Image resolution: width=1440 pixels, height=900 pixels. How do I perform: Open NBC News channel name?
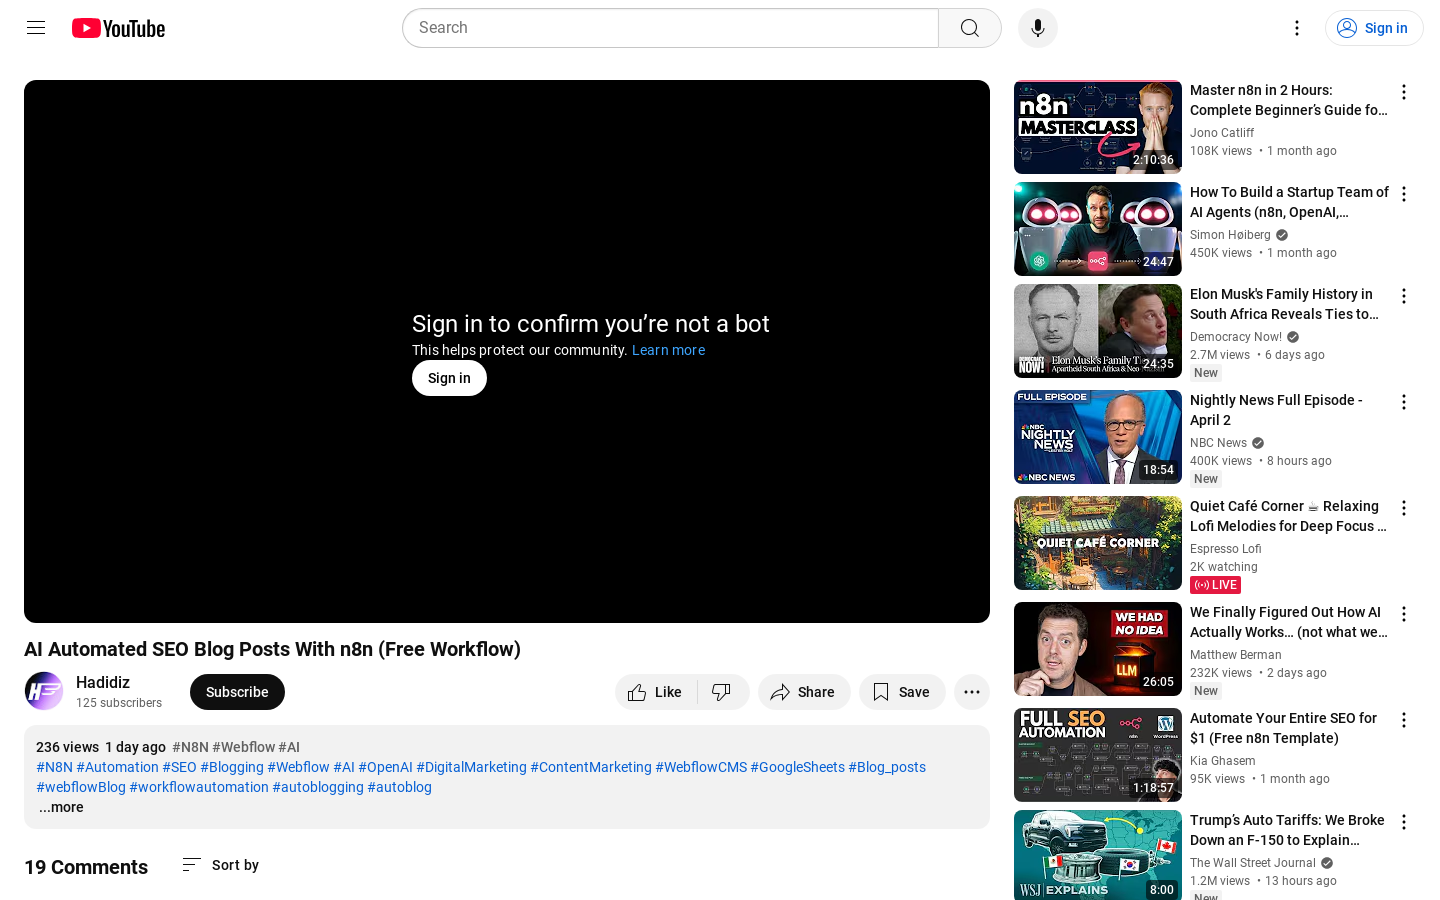click(1218, 443)
